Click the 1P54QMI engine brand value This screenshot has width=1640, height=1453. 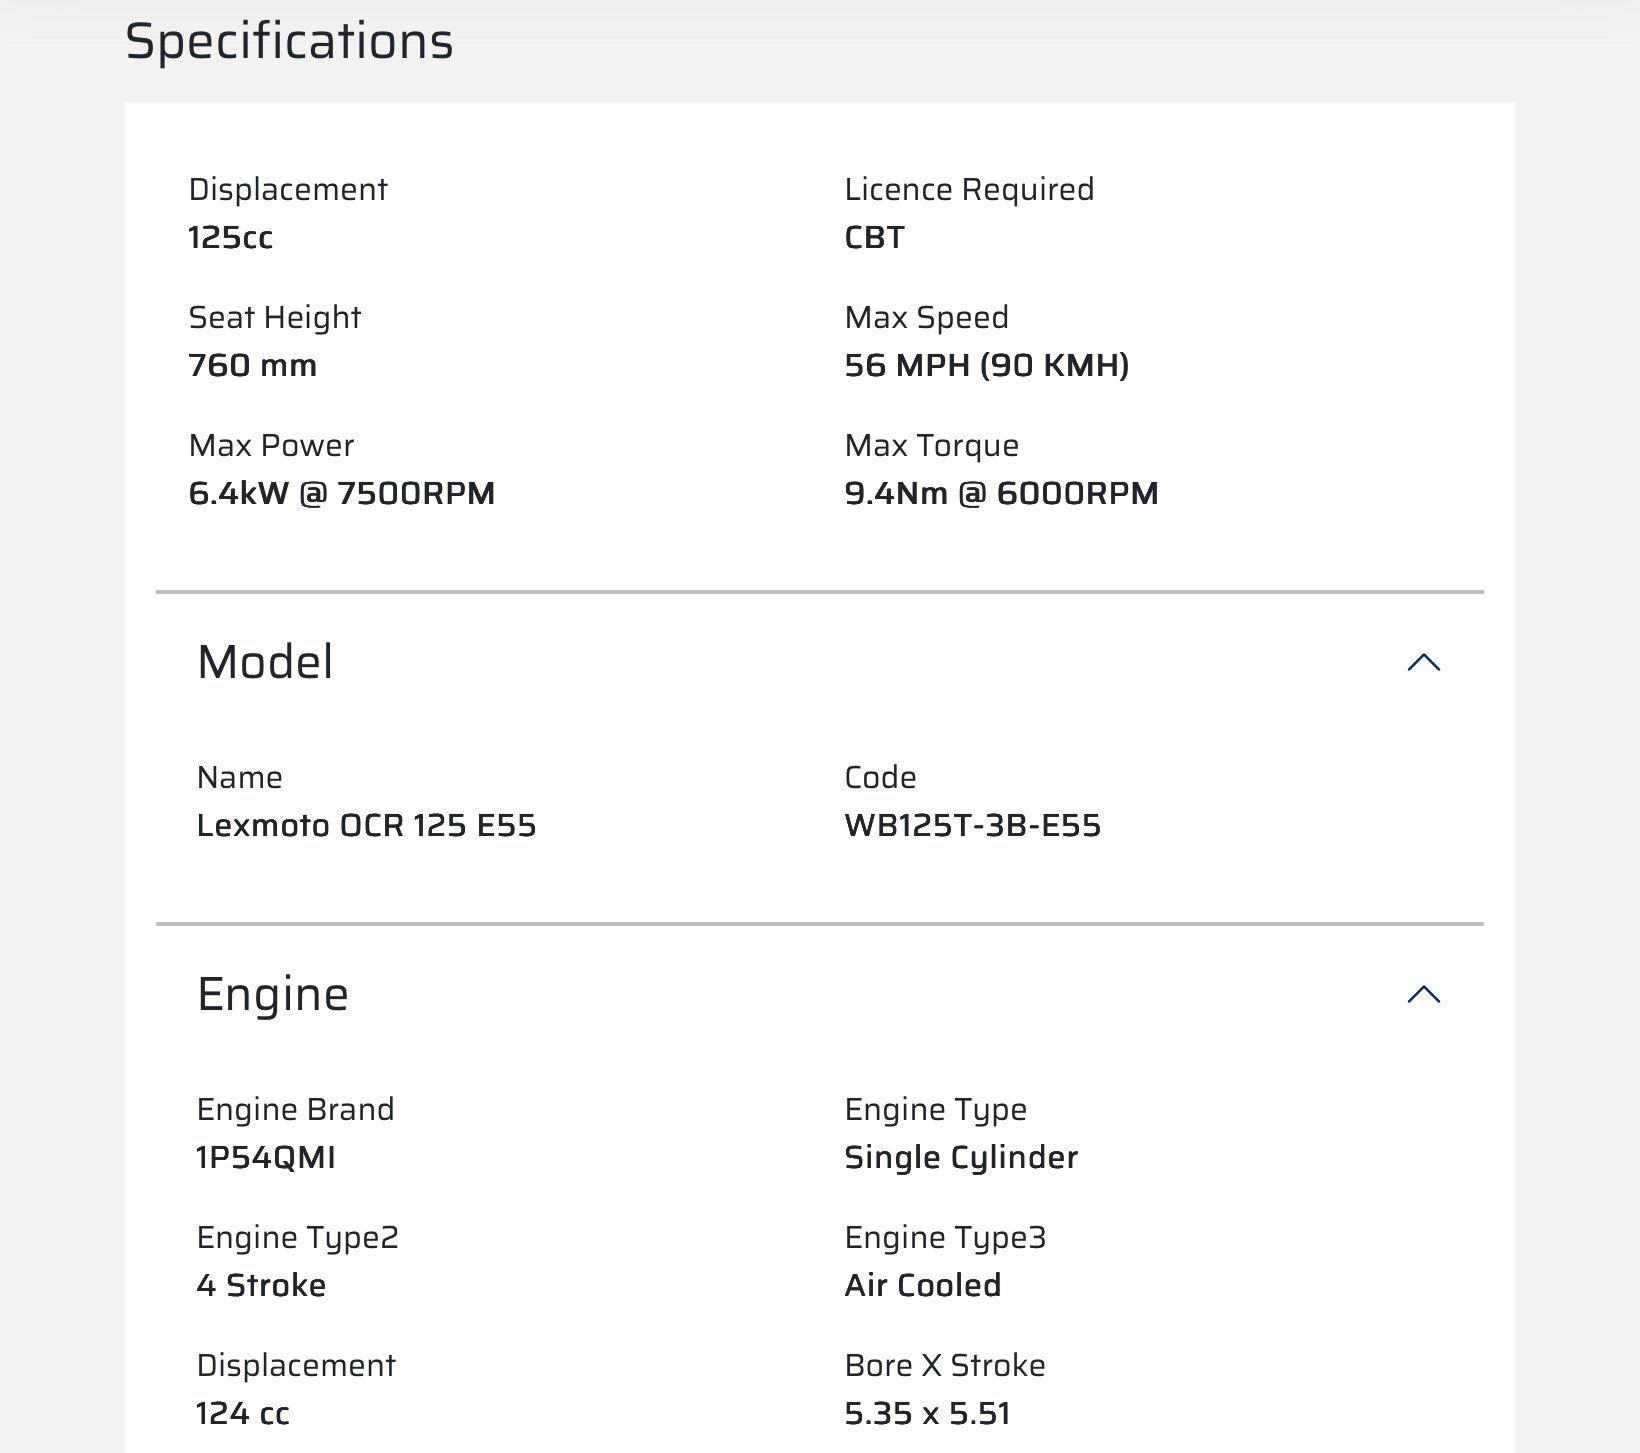coord(266,1158)
